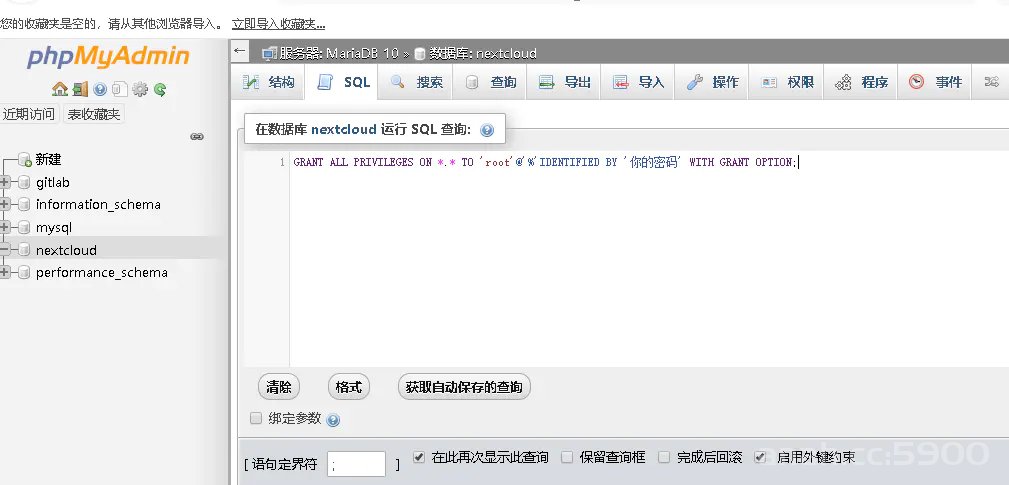
Task: Click the information_schema database icon
Action: (x=24, y=205)
